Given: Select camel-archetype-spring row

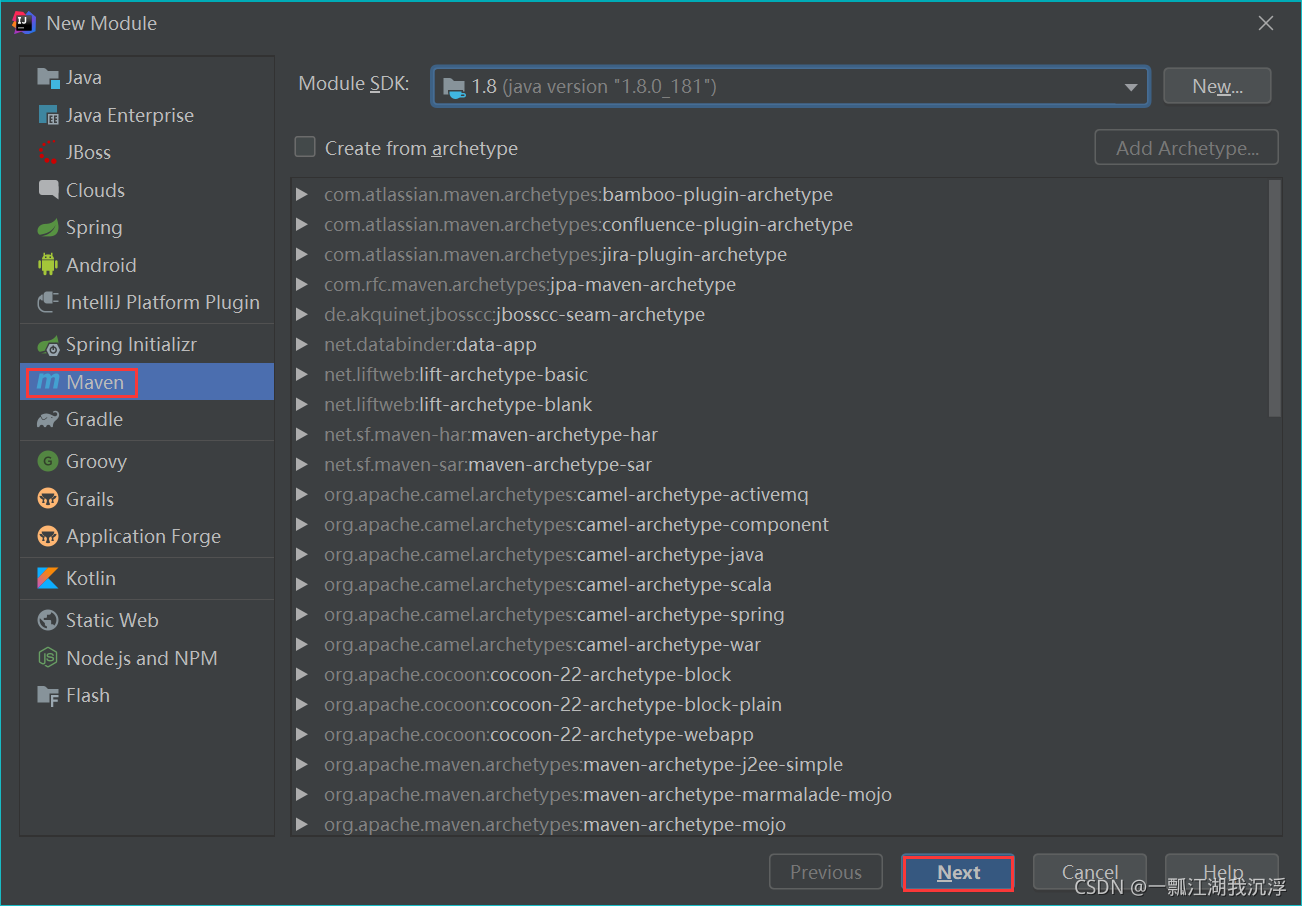Looking at the screenshot, I should [x=779, y=615].
